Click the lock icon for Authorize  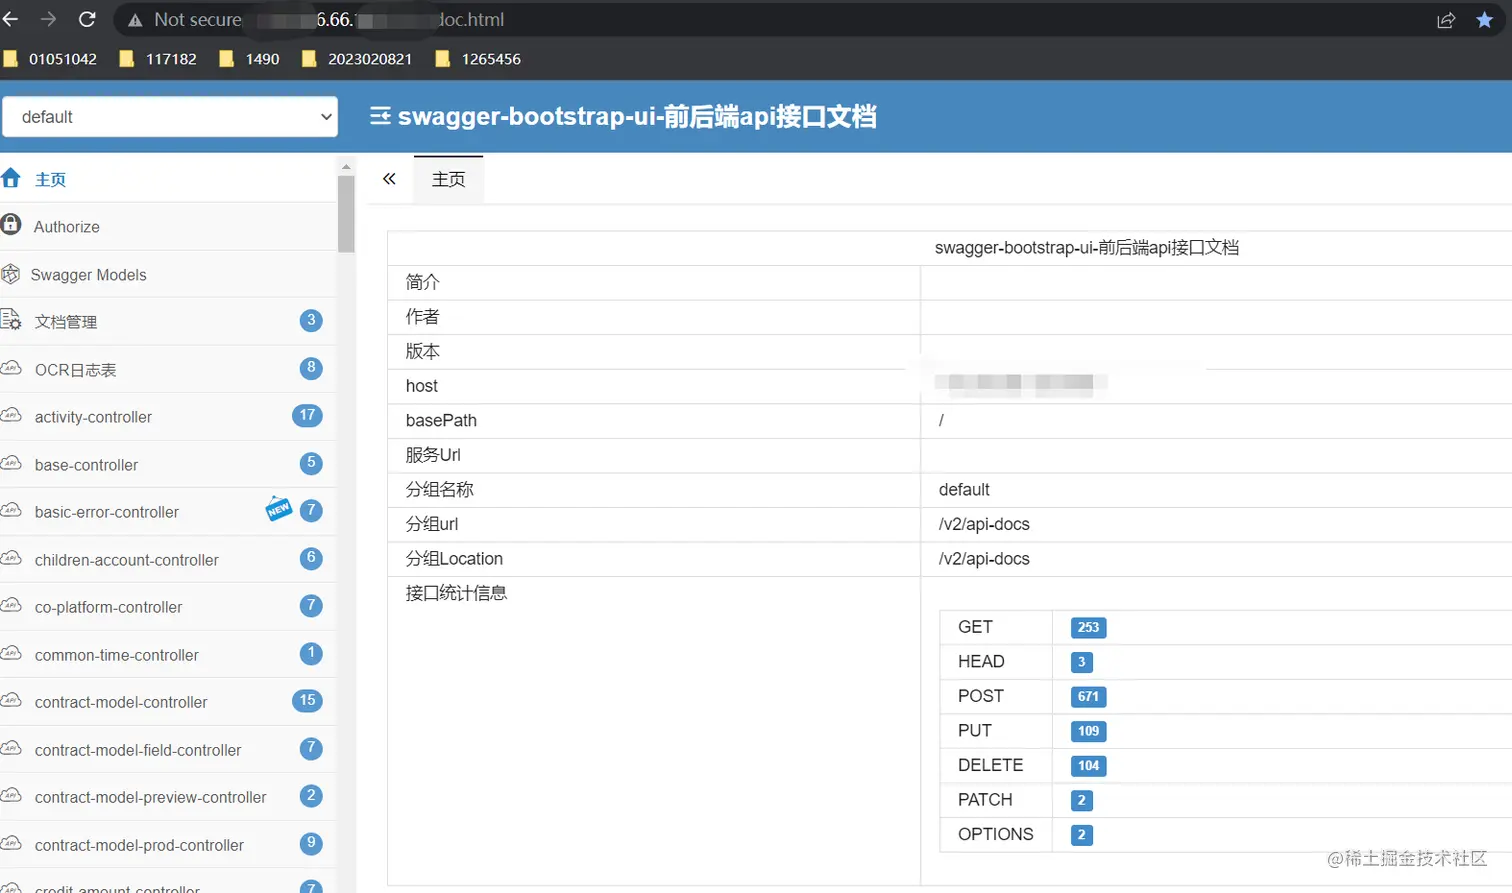(11, 225)
